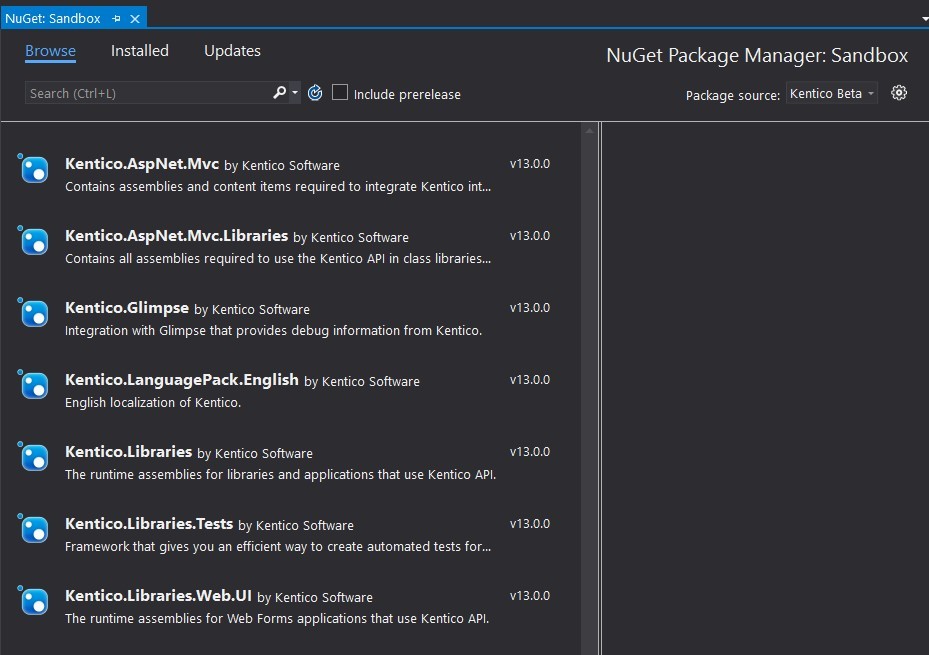Click the 'NuGet Package Manager: Sandbox' title
The image size is (929, 655).
point(757,55)
